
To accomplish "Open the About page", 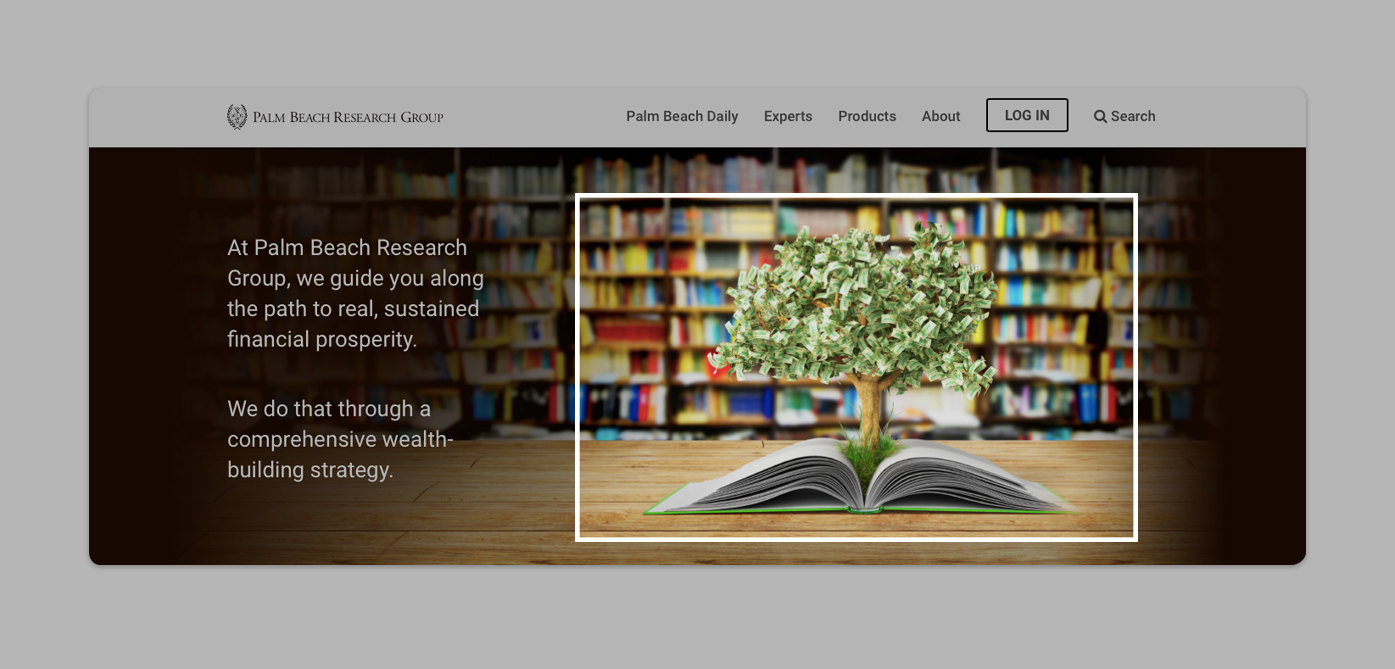I will 940,116.
